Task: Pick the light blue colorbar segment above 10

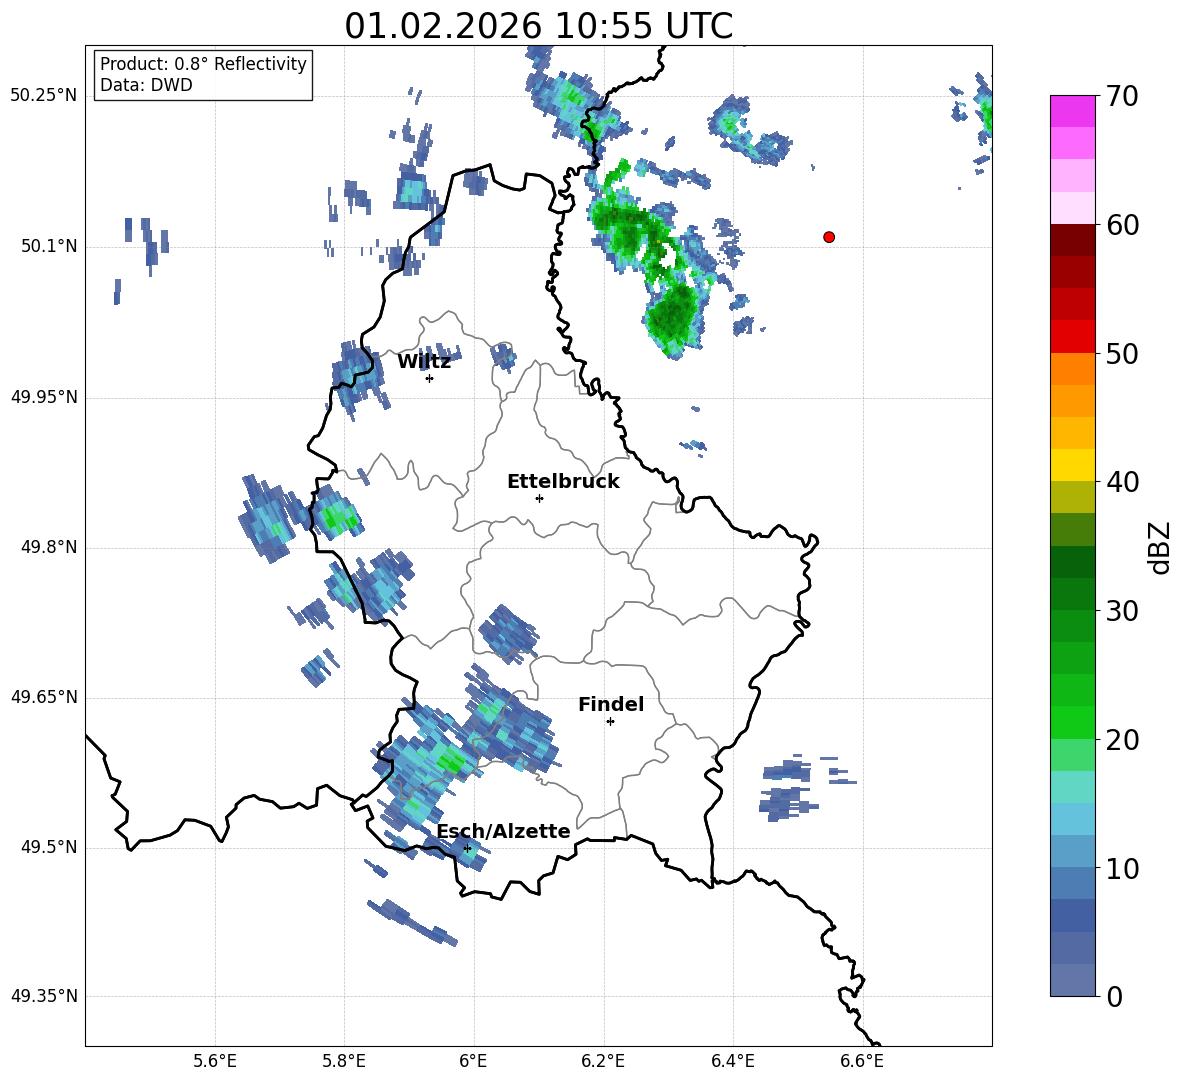Action: coord(1072,851)
